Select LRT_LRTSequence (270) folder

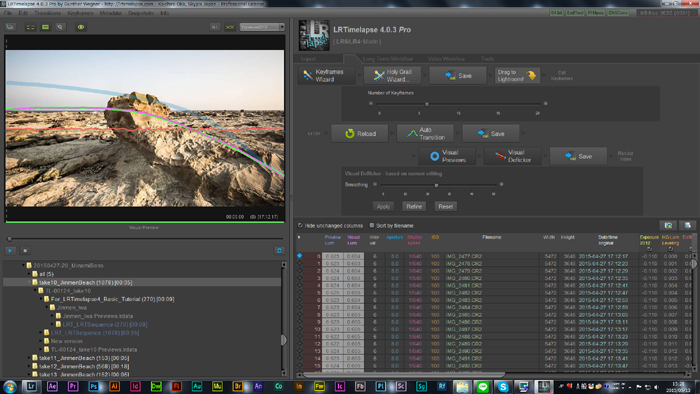[x=104, y=324]
